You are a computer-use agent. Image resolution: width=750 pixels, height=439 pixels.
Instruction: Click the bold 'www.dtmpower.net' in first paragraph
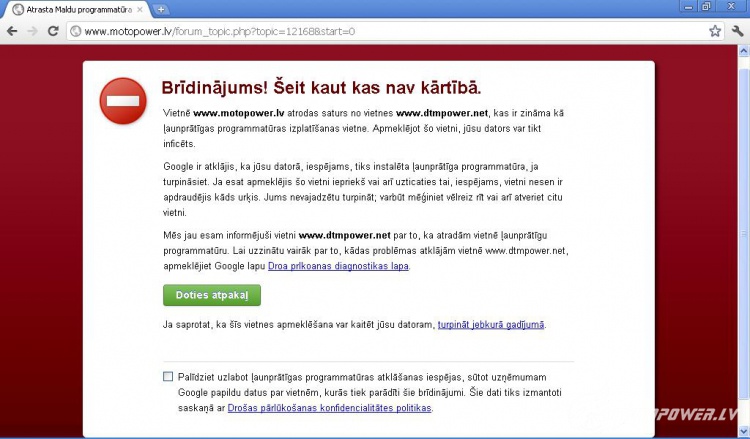(x=442, y=113)
